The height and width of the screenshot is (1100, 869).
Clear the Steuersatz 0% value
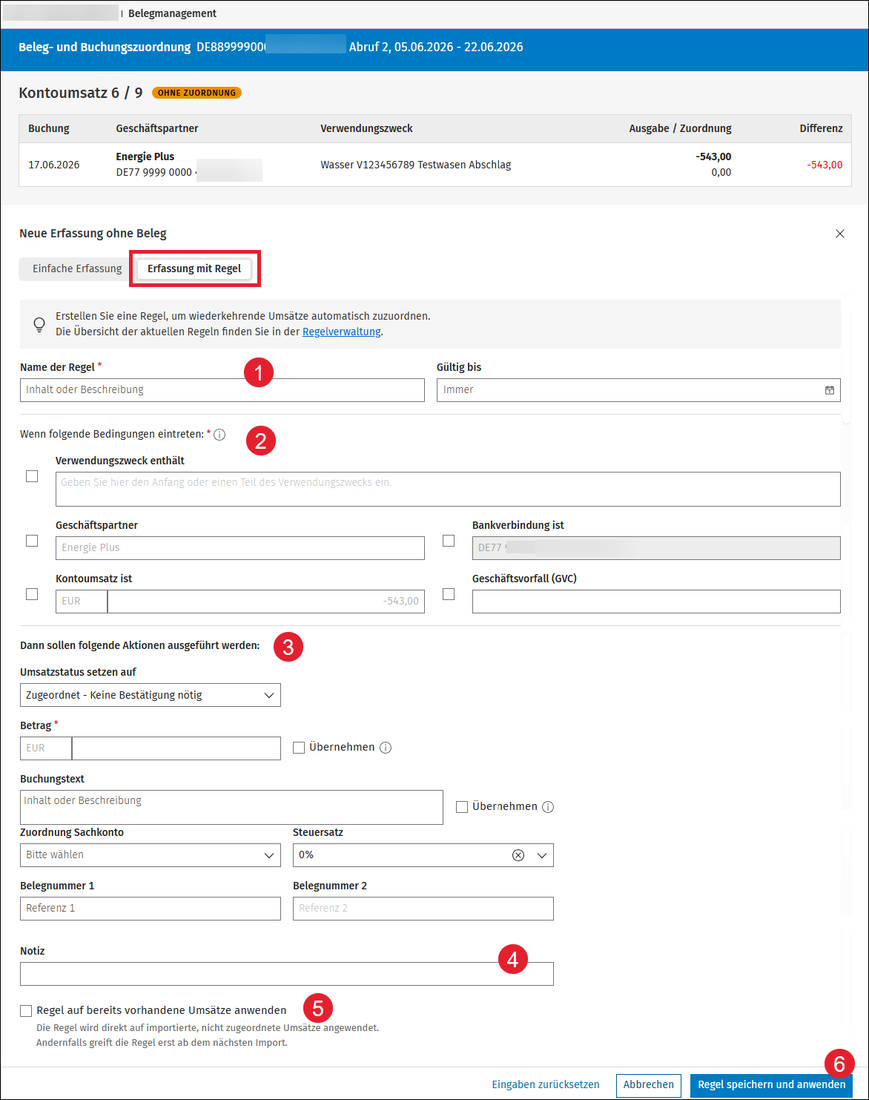click(x=518, y=855)
